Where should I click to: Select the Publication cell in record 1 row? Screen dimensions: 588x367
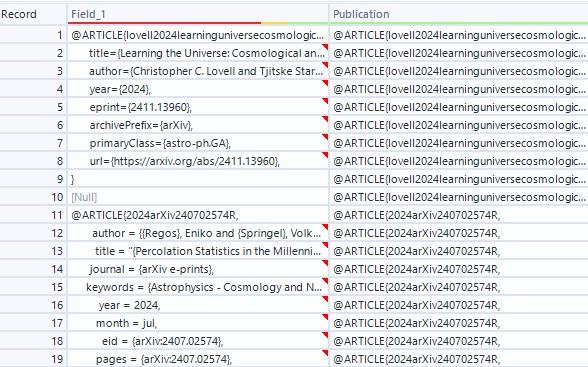[459, 35]
